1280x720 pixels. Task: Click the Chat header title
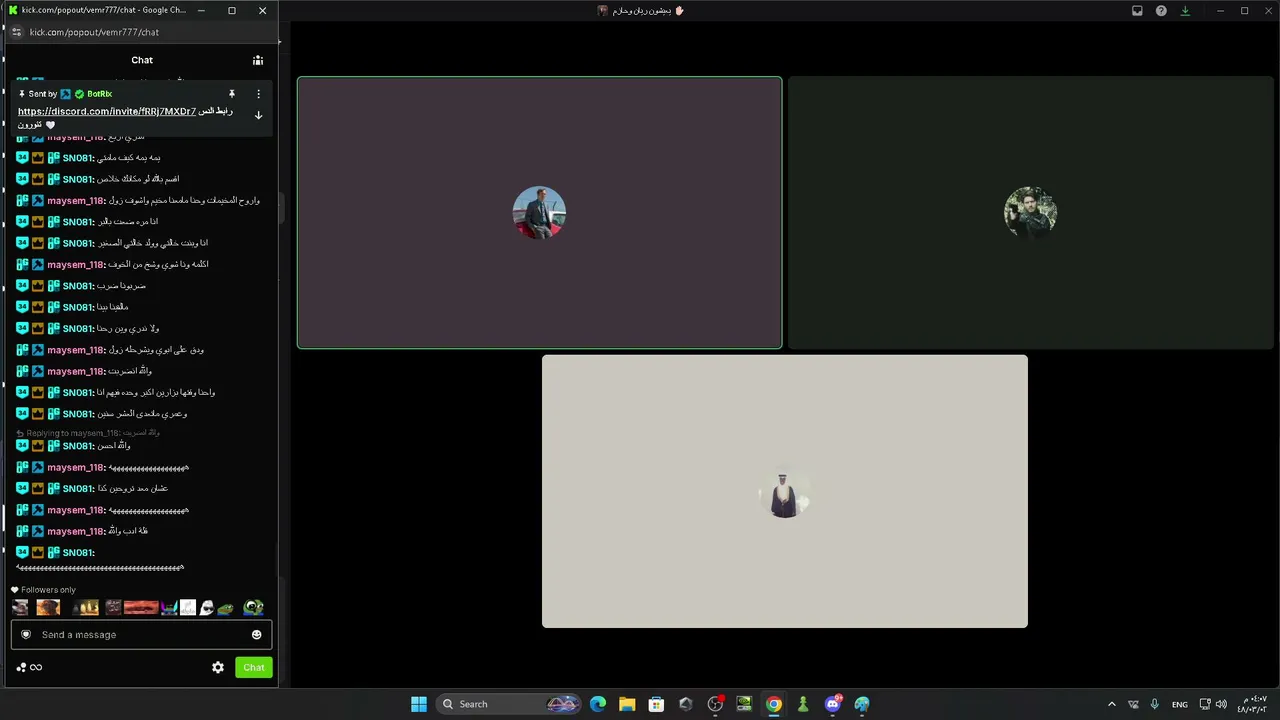tap(142, 60)
